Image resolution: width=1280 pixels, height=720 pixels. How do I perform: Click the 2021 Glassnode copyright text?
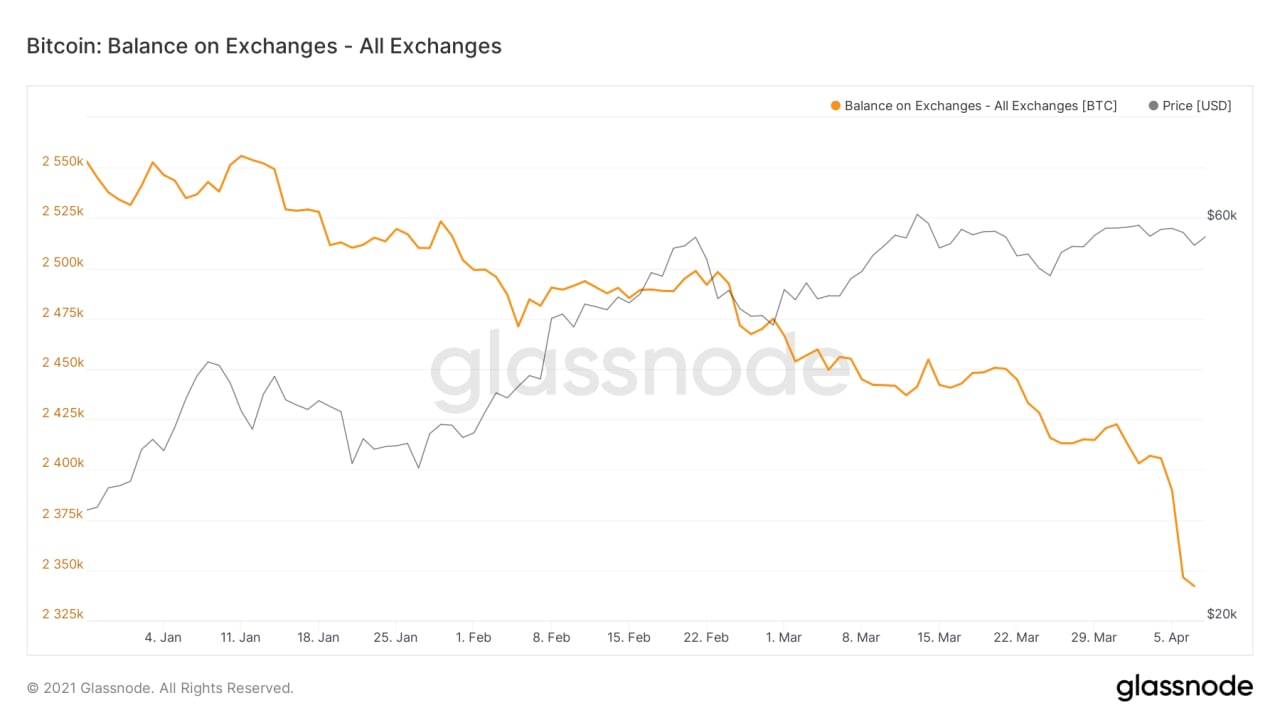pyautogui.click(x=160, y=688)
